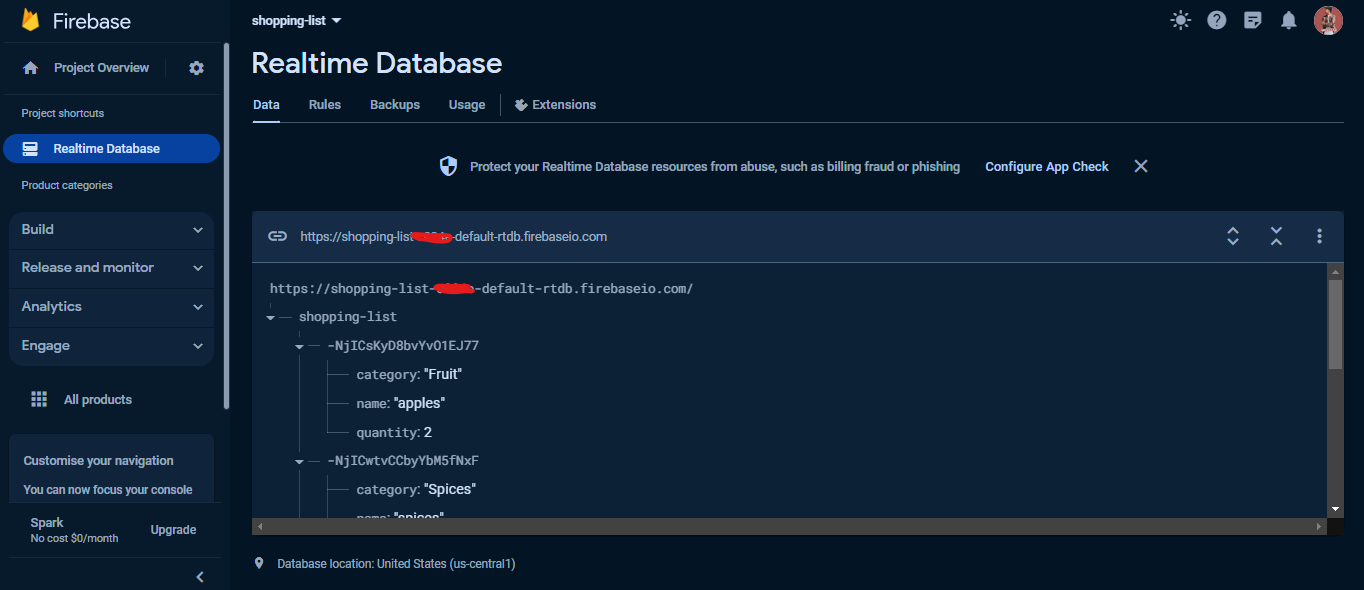This screenshot has width=1364, height=590.
Task: Collapse the shopping-list tree node
Action: click(271, 317)
